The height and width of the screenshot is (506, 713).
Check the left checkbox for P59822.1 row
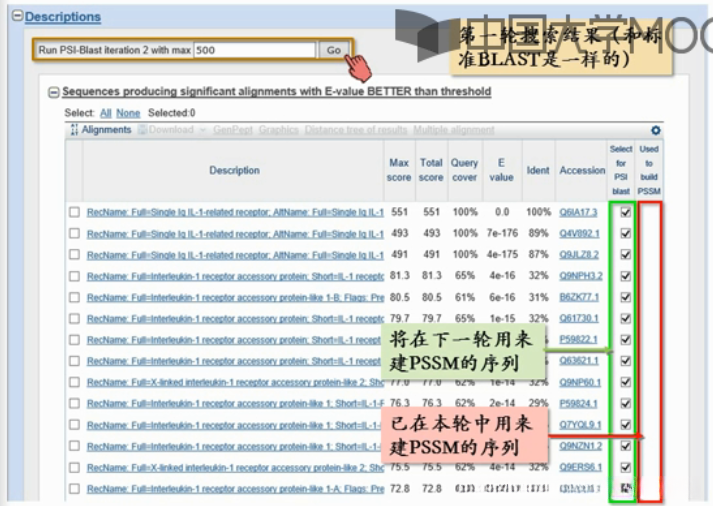(x=75, y=340)
